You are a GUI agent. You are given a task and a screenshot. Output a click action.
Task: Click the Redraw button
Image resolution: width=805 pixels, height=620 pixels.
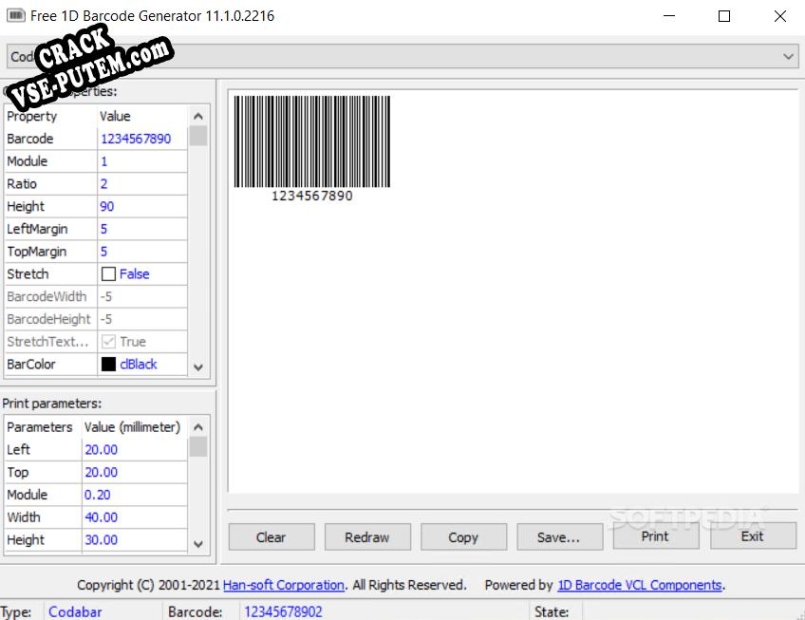(x=367, y=537)
